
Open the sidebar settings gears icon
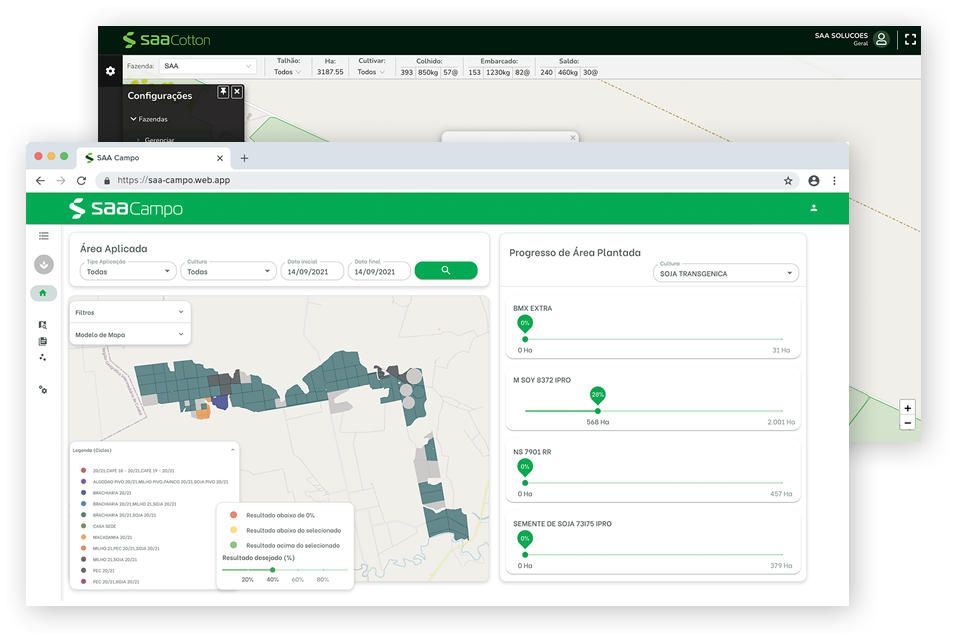click(43, 390)
